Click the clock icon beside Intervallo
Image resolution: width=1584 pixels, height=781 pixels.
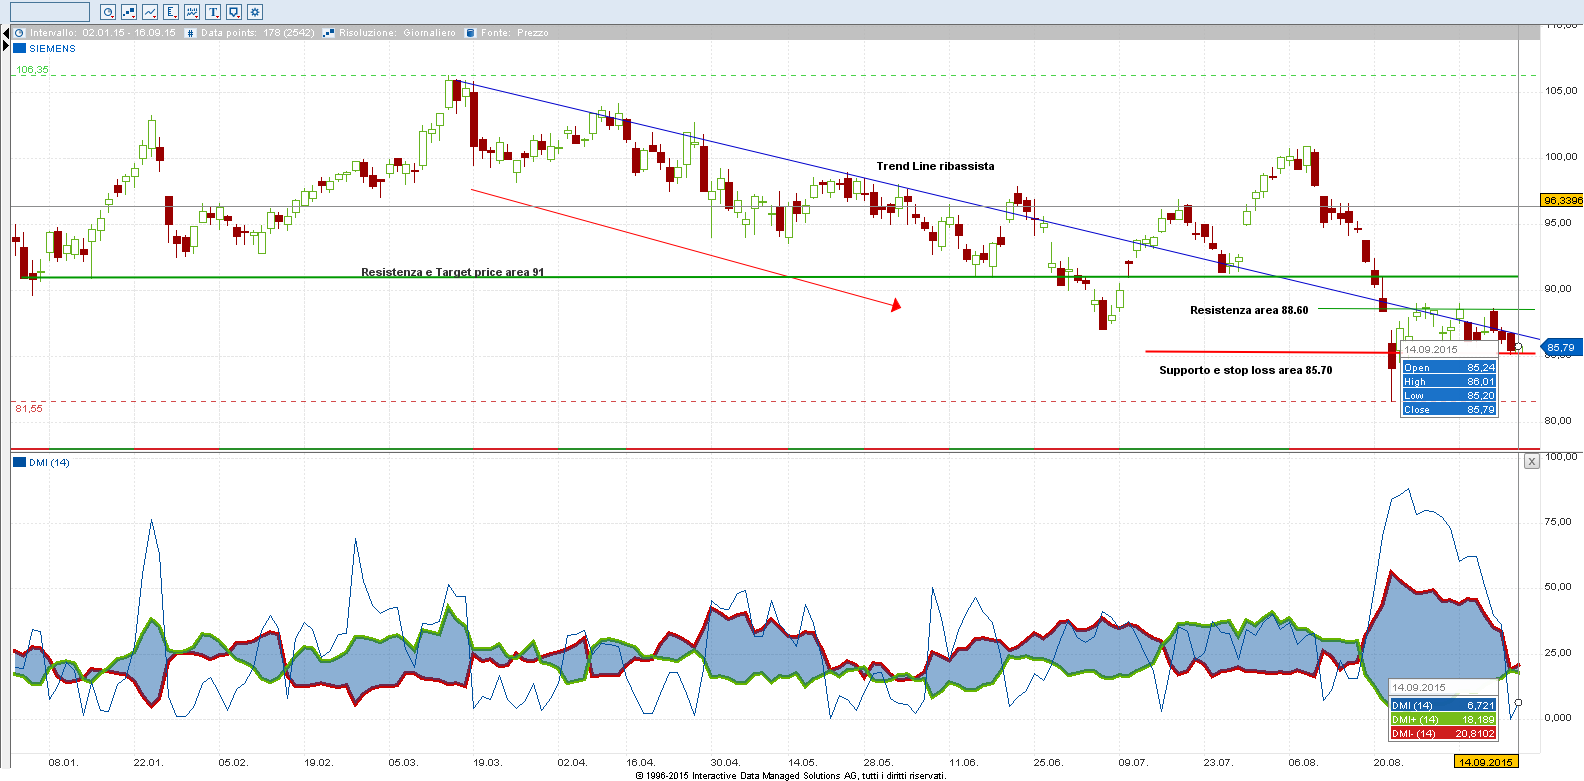(19, 33)
